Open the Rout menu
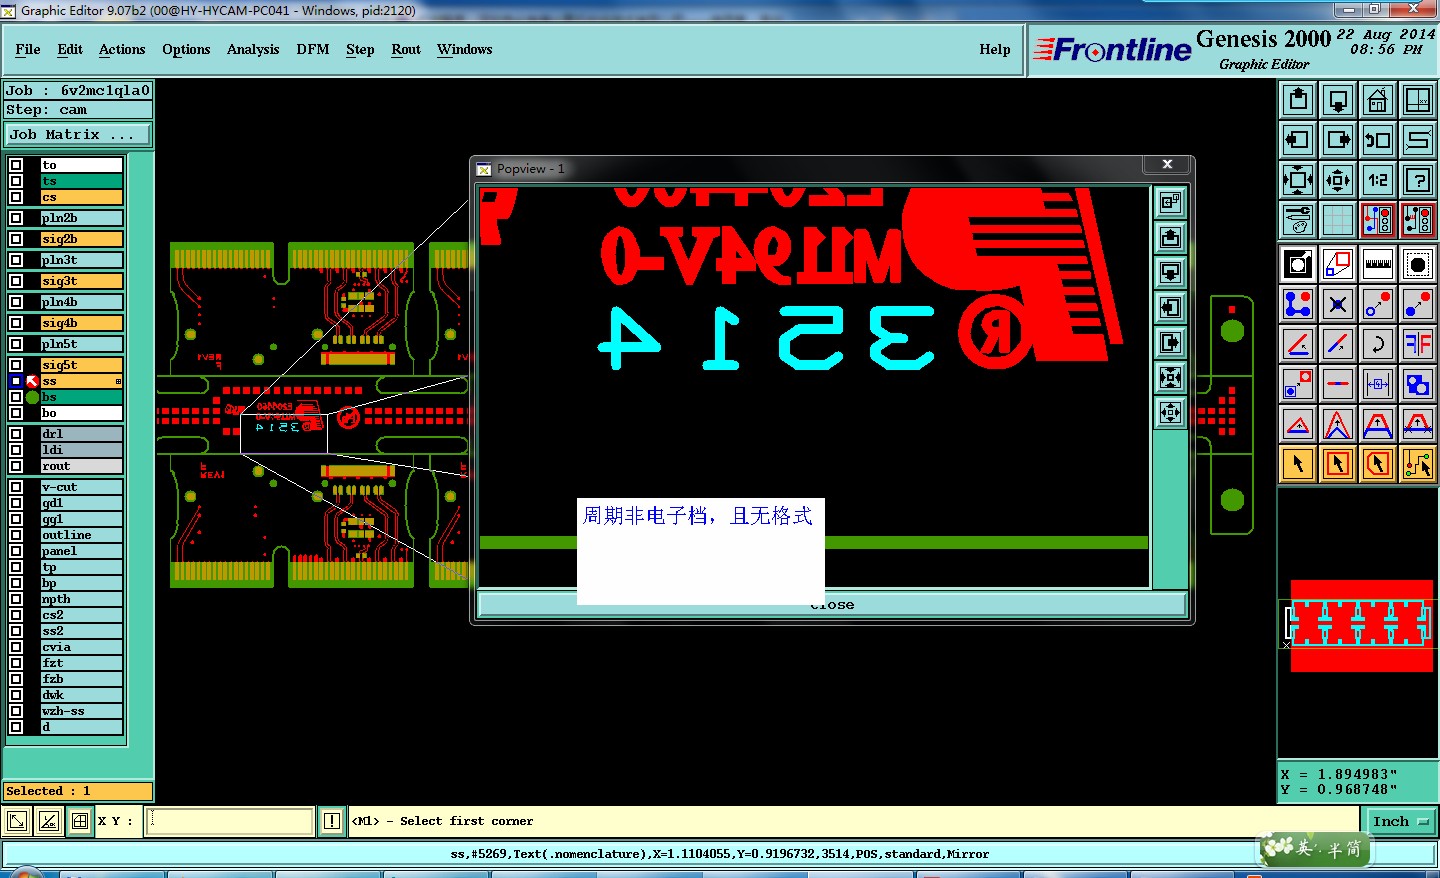1440x878 pixels. point(406,49)
